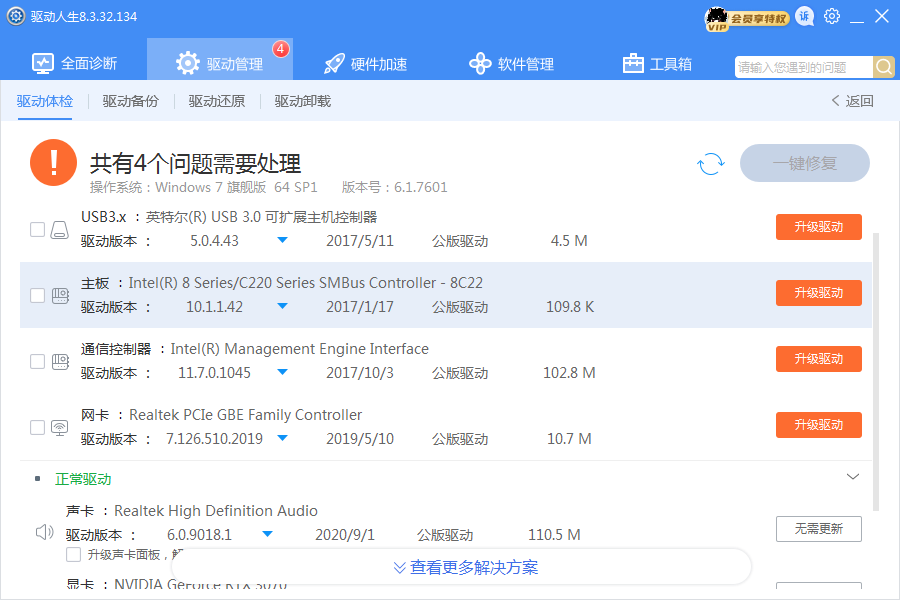Select the 驱动管理 tab
The image size is (900, 600).
click(220, 60)
